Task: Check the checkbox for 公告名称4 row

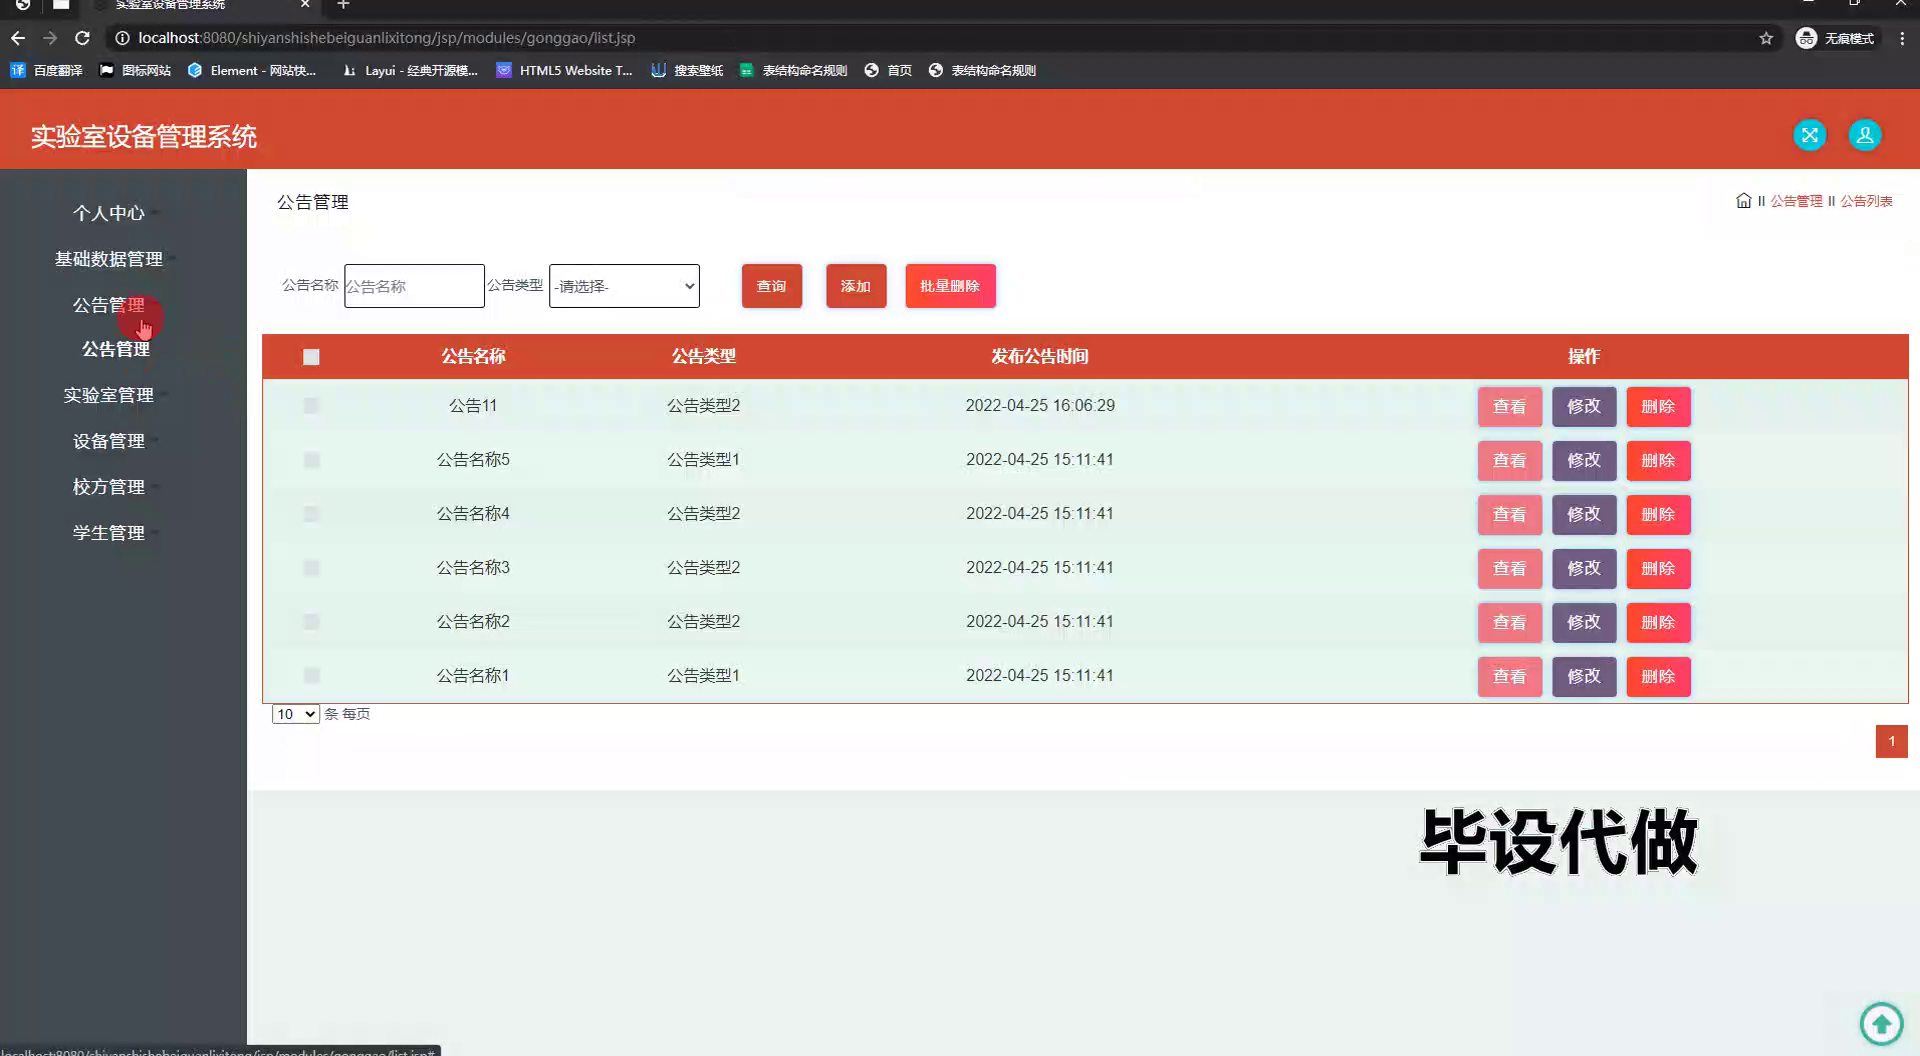Action: point(311,514)
